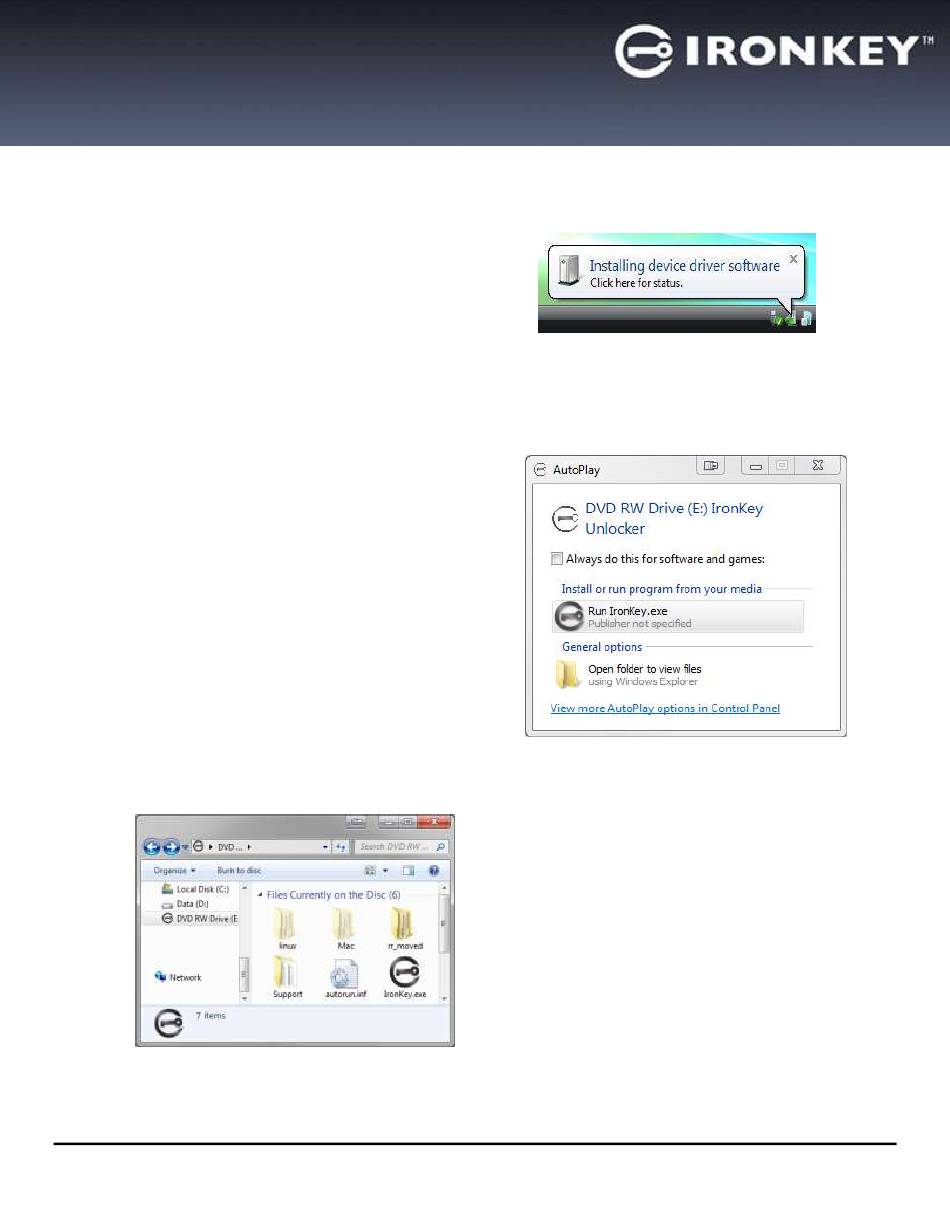Open recent pages dropdown next to forward button

[185, 847]
